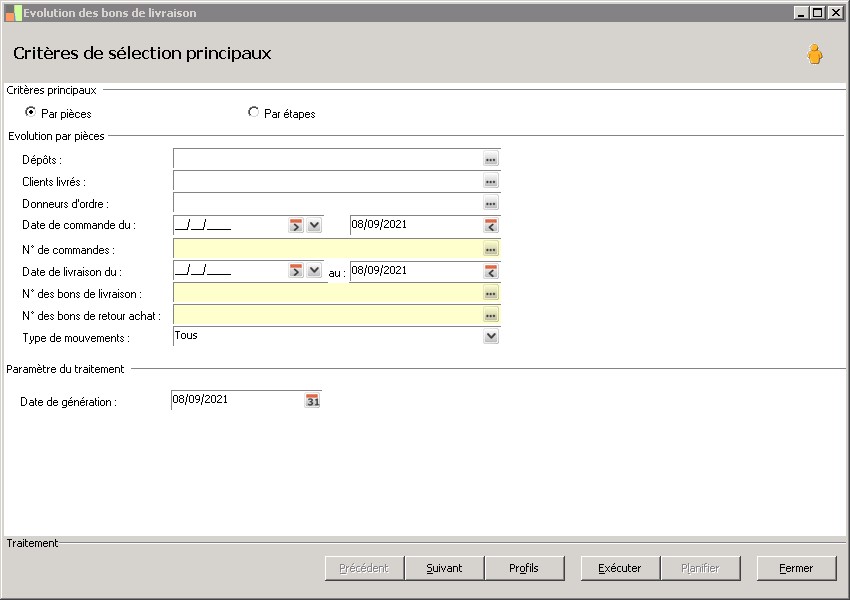Minimize the Evolution des bons de livraison window
This screenshot has height=600, width=850.
click(x=801, y=12)
